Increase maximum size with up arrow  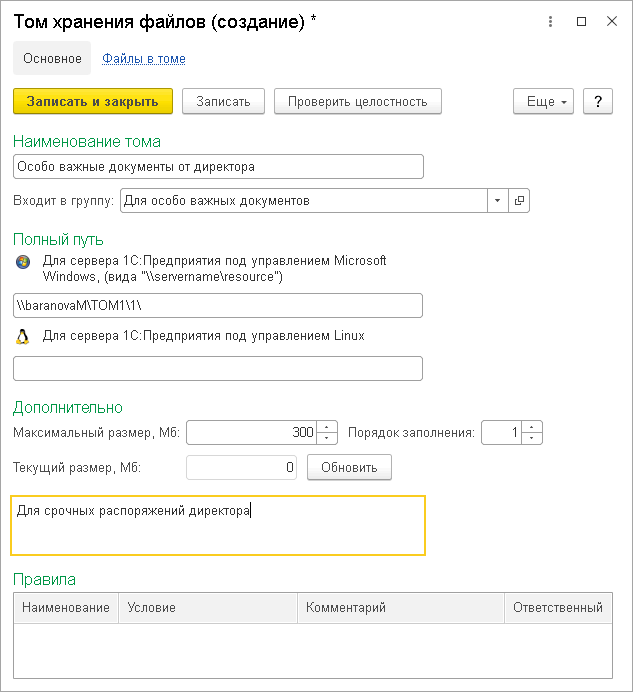pyautogui.click(x=327, y=427)
